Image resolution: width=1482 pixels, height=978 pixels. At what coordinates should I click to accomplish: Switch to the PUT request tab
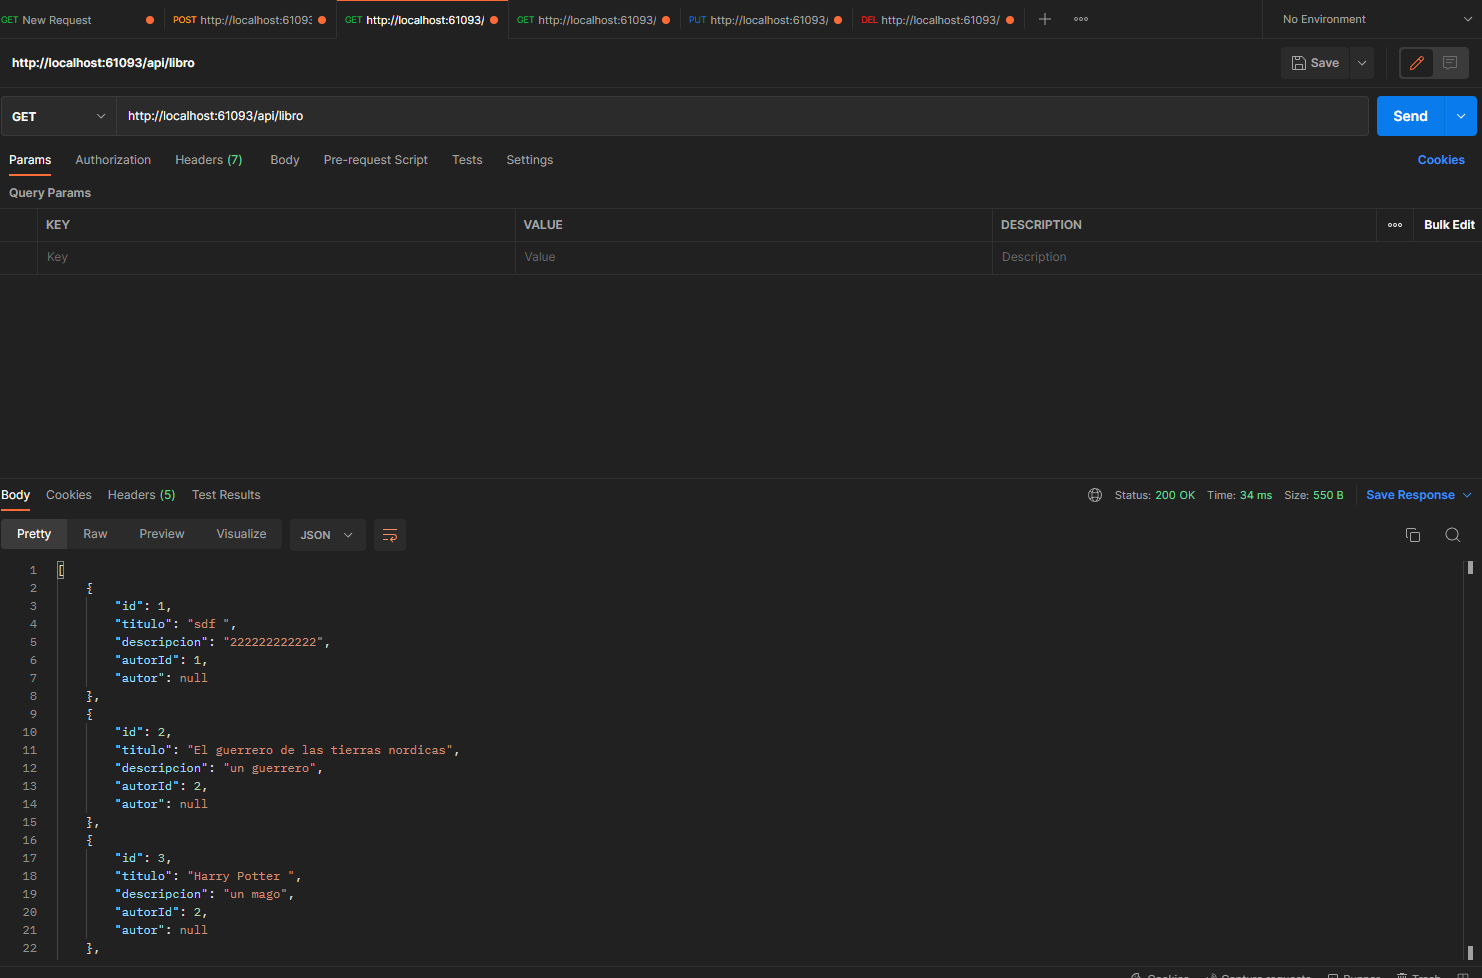click(x=765, y=20)
